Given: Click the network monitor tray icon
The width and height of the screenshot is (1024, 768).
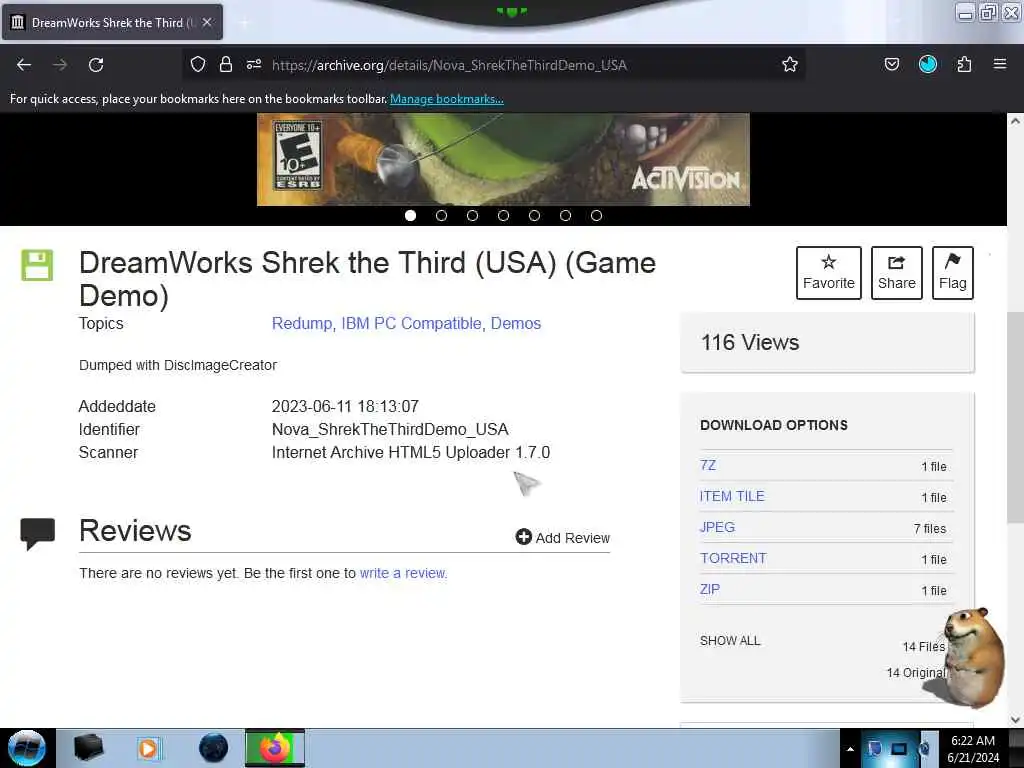Looking at the screenshot, I should point(899,748).
